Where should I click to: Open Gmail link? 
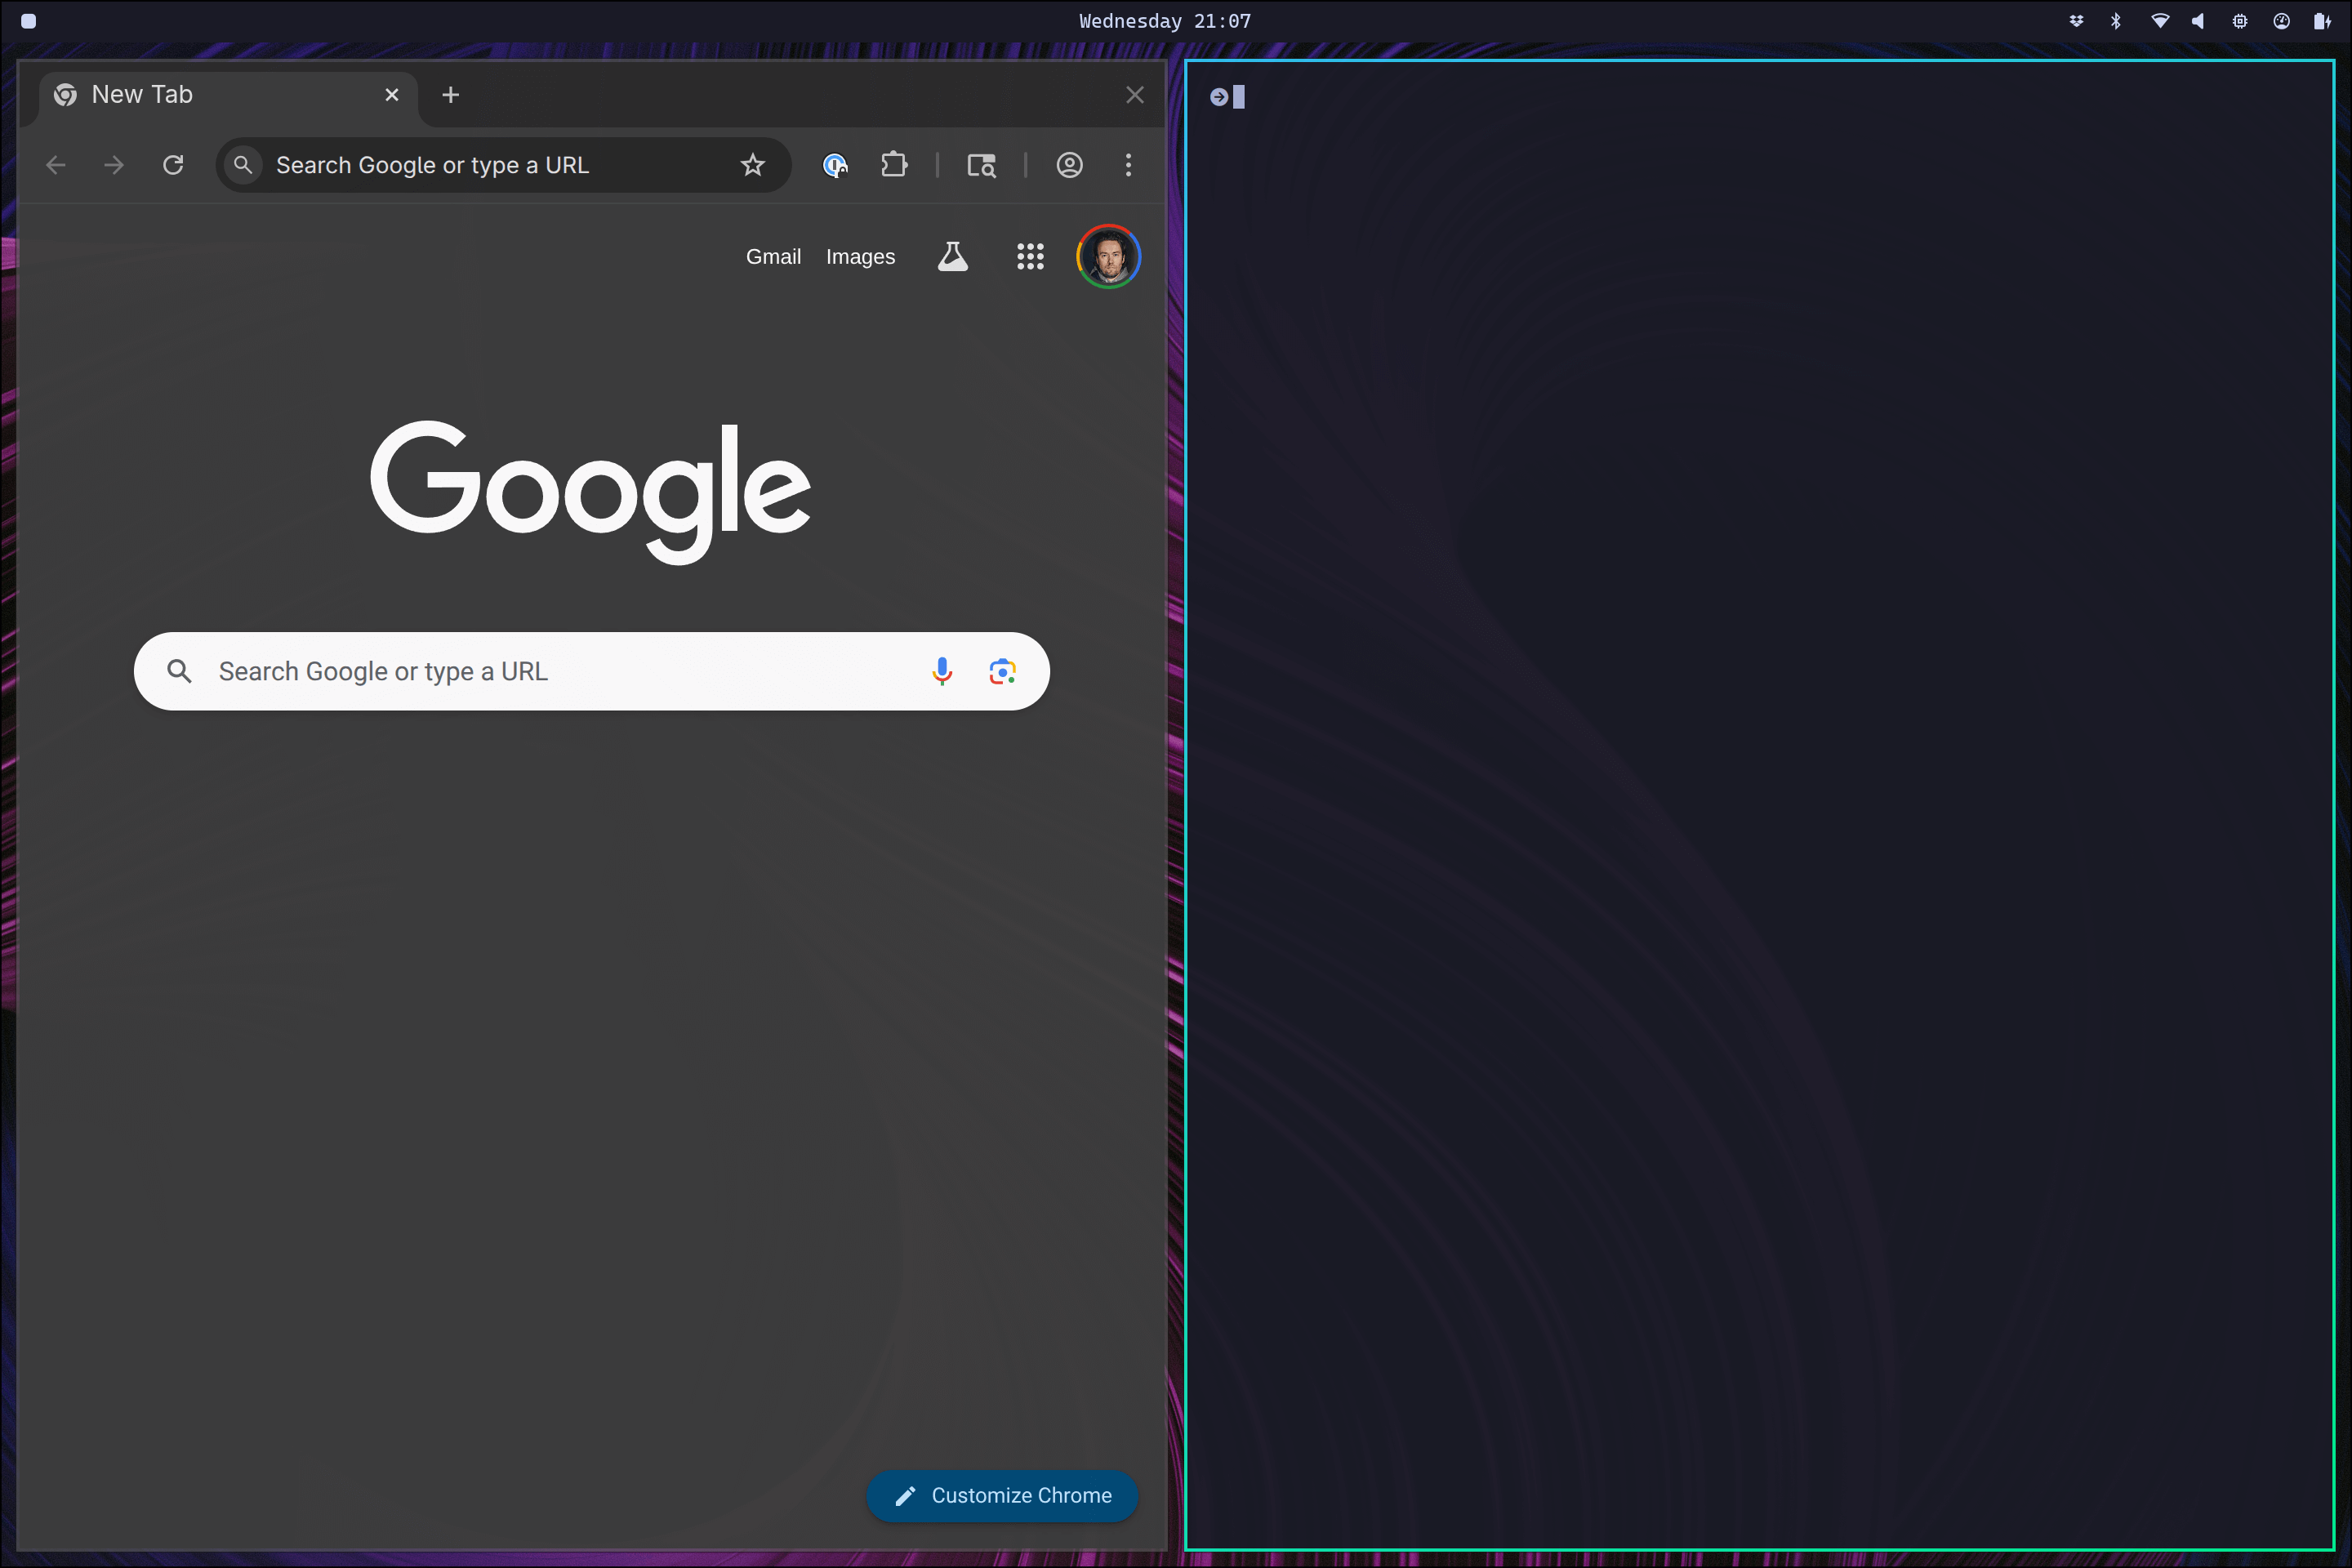(773, 257)
